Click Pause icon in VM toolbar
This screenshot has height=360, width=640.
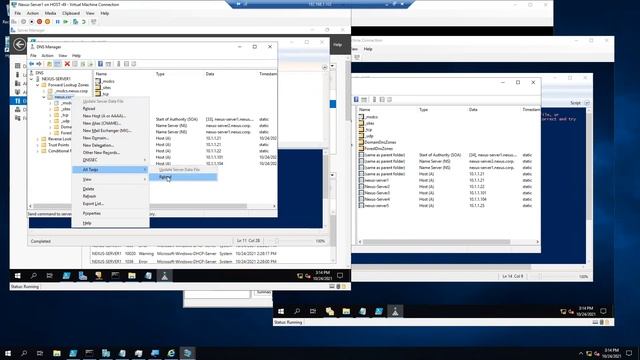(58, 22)
